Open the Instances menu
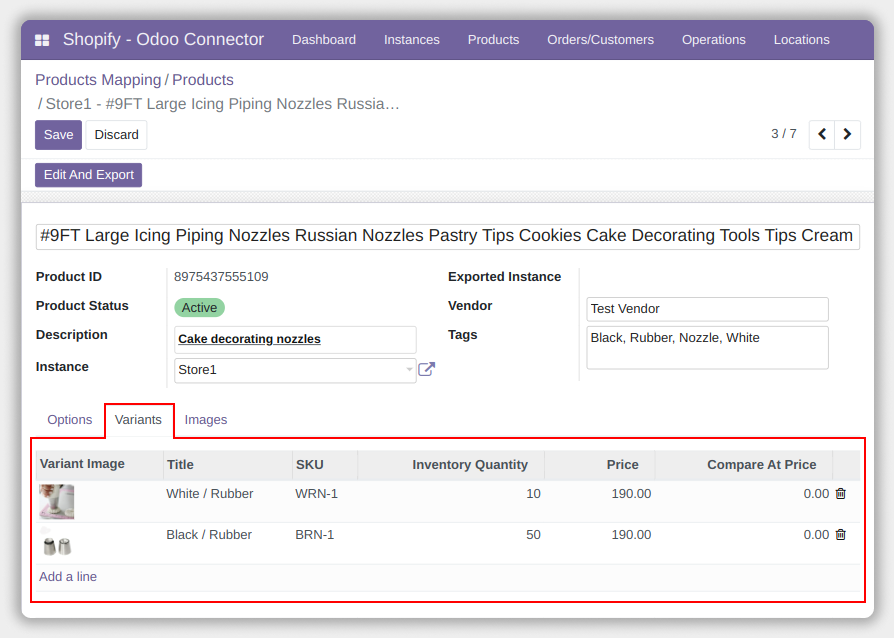Image resolution: width=894 pixels, height=638 pixels. click(412, 40)
